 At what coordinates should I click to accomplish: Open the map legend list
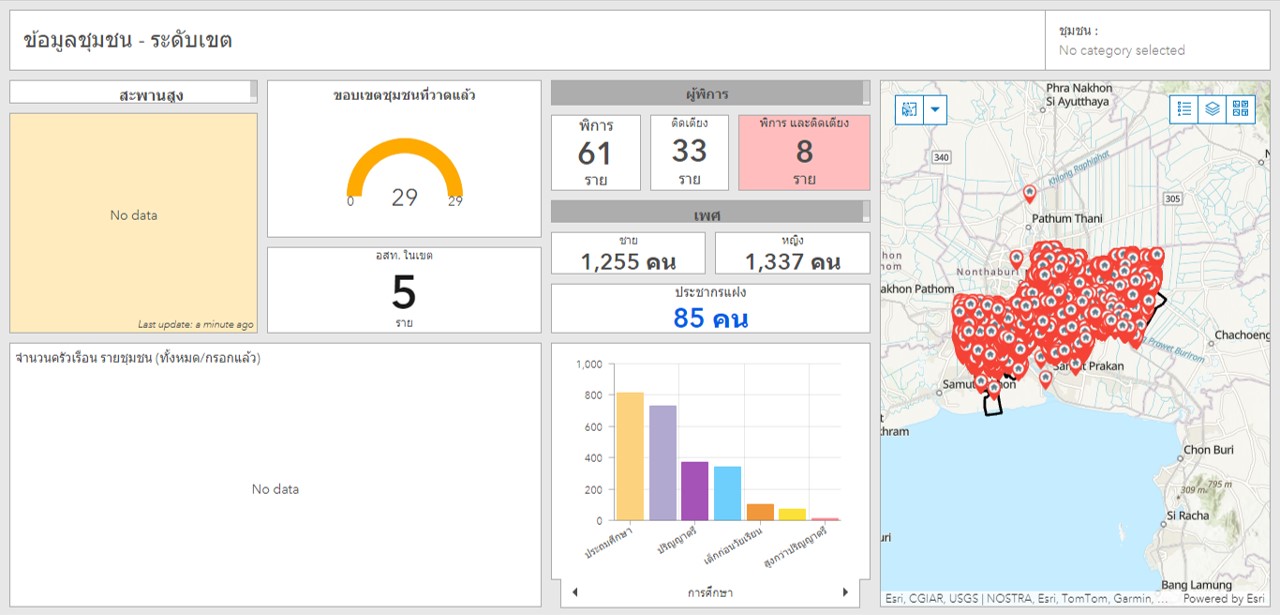(1184, 109)
